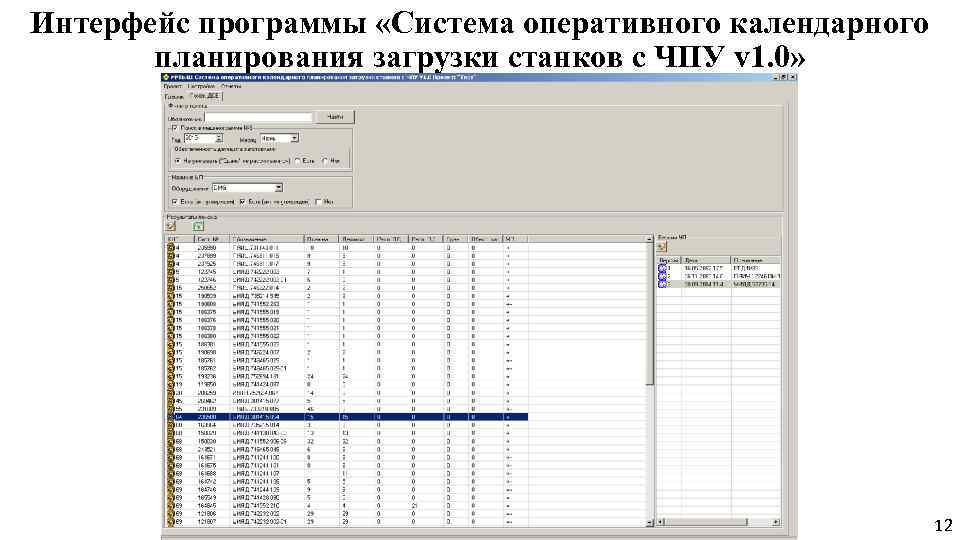Click the results table vertical scrollbar

(x=650, y=380)
